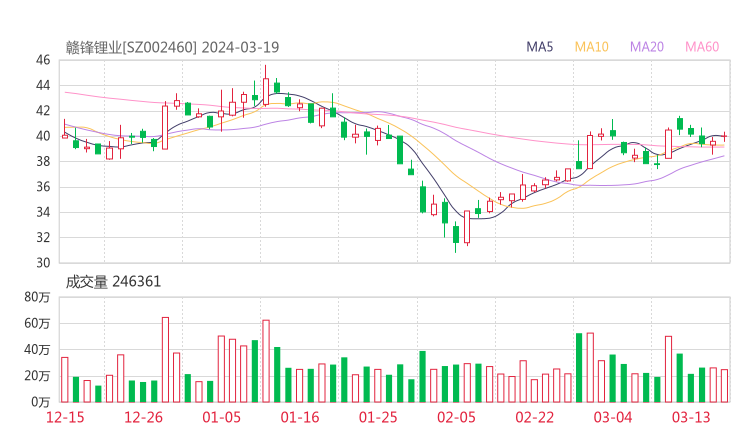
Task: Click the MA60 legend label
Action: 702,47
